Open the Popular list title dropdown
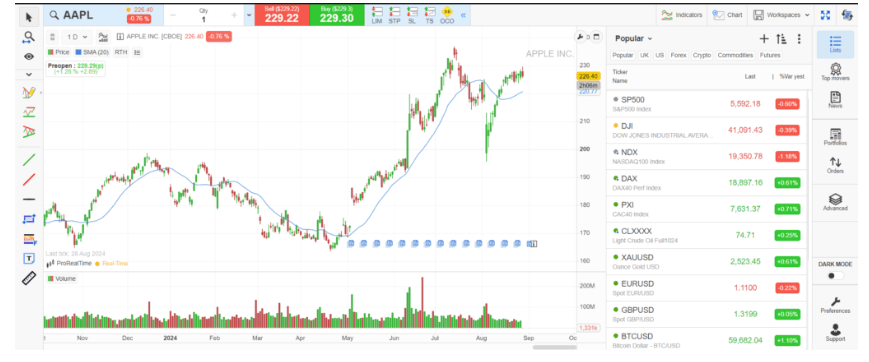 [x=633, y=39]
